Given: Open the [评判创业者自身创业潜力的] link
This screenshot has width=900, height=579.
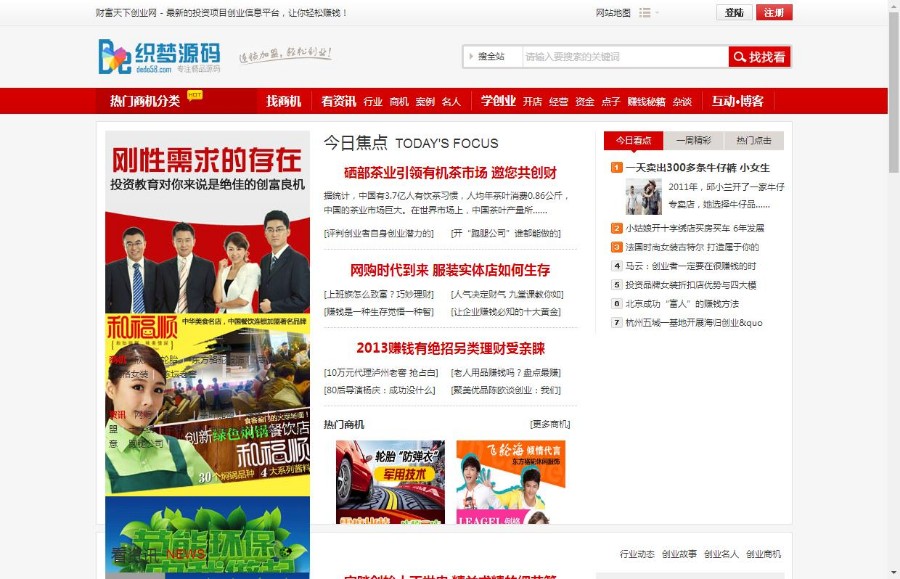Looking at the screenshot, I should 379,233.
